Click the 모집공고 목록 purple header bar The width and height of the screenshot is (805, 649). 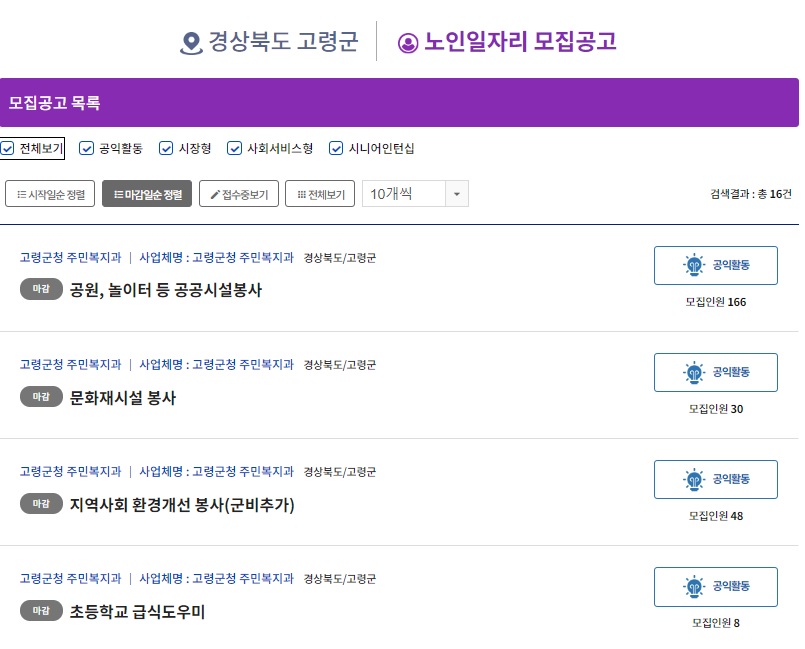(399, 103)
